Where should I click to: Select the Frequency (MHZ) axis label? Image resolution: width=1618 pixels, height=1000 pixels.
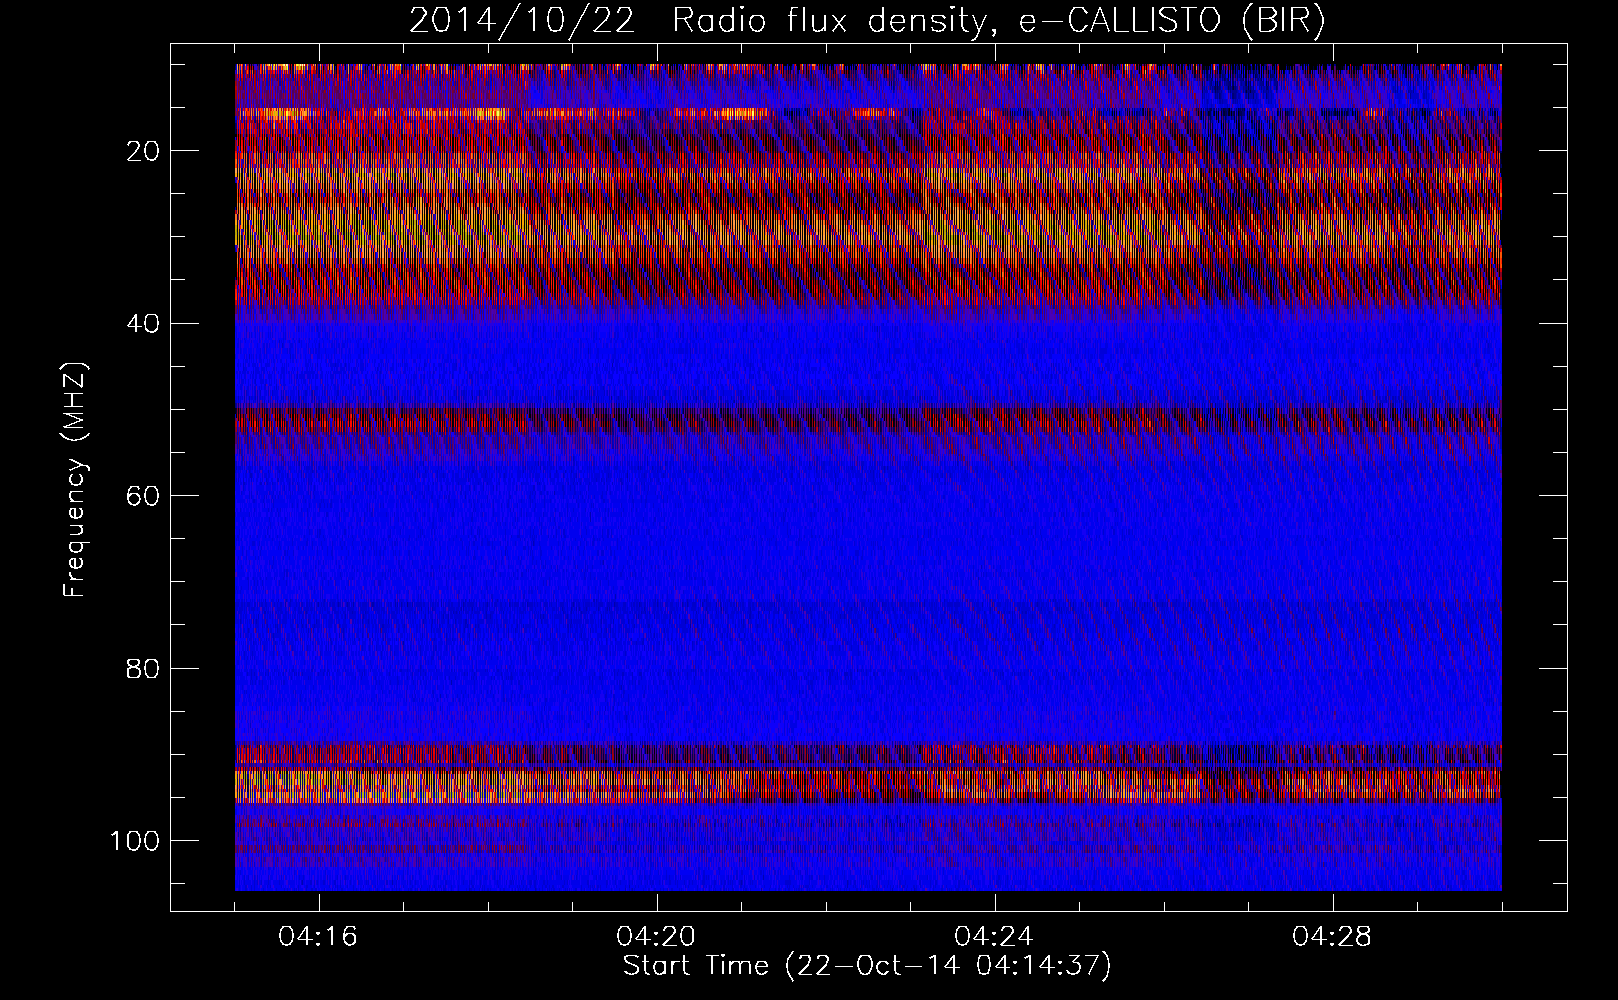pyautogui.click(x=75, y=480)
